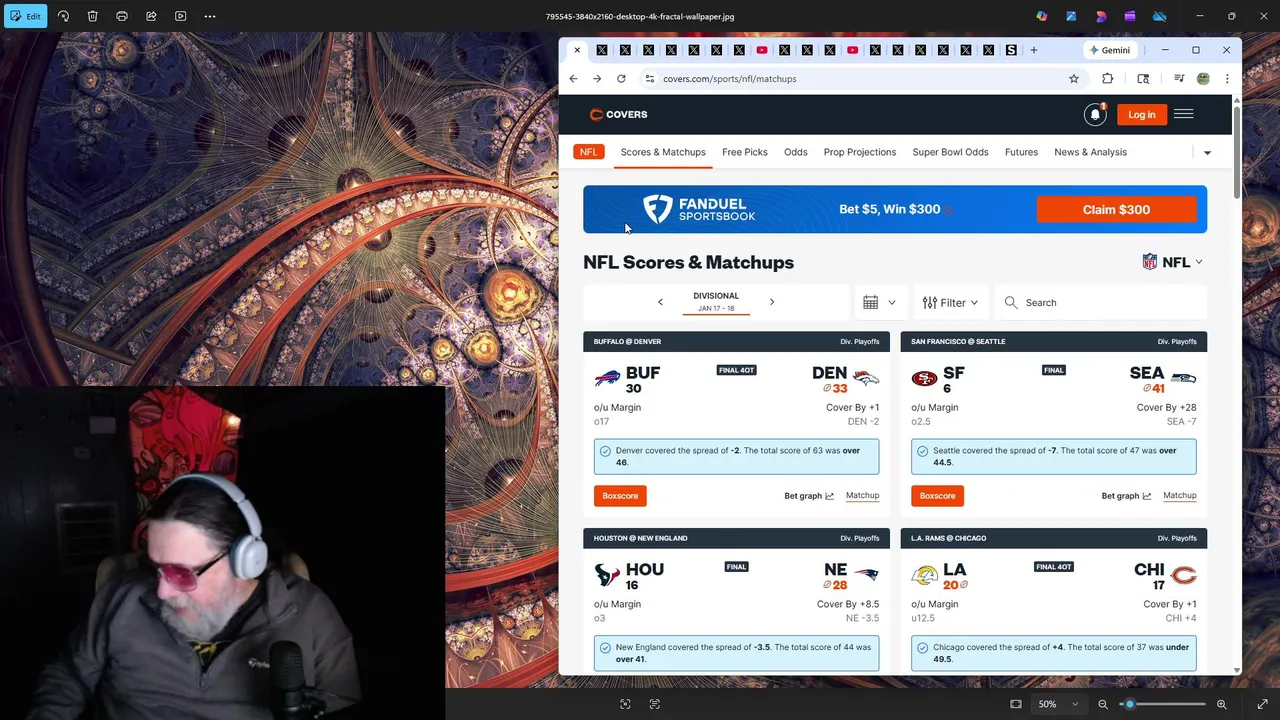1280x720 pixels.
Task: Bookmark this page with the star icon
Action: coord(1074,79)
